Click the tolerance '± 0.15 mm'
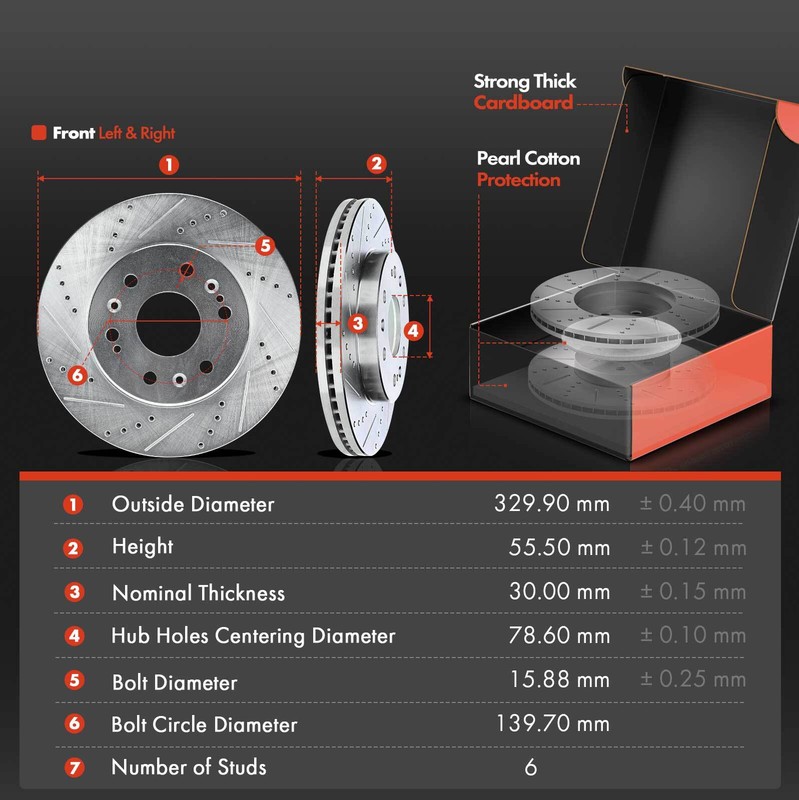799x800 pixels. click(693, 591)
